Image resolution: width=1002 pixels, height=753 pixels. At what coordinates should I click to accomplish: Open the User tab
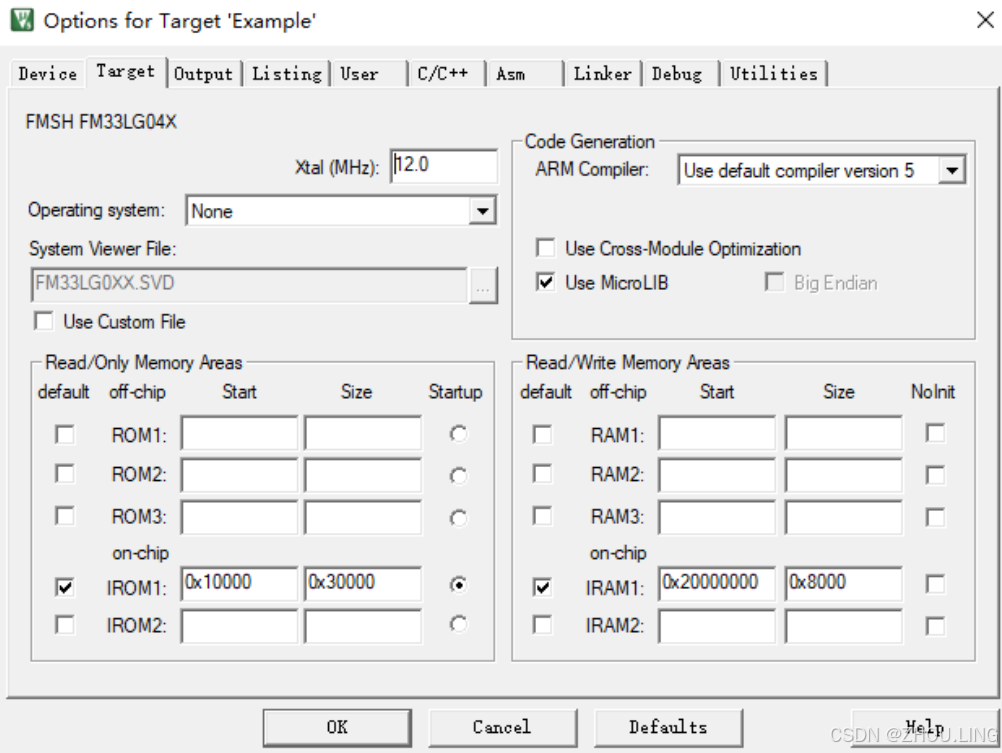point(368,74)
